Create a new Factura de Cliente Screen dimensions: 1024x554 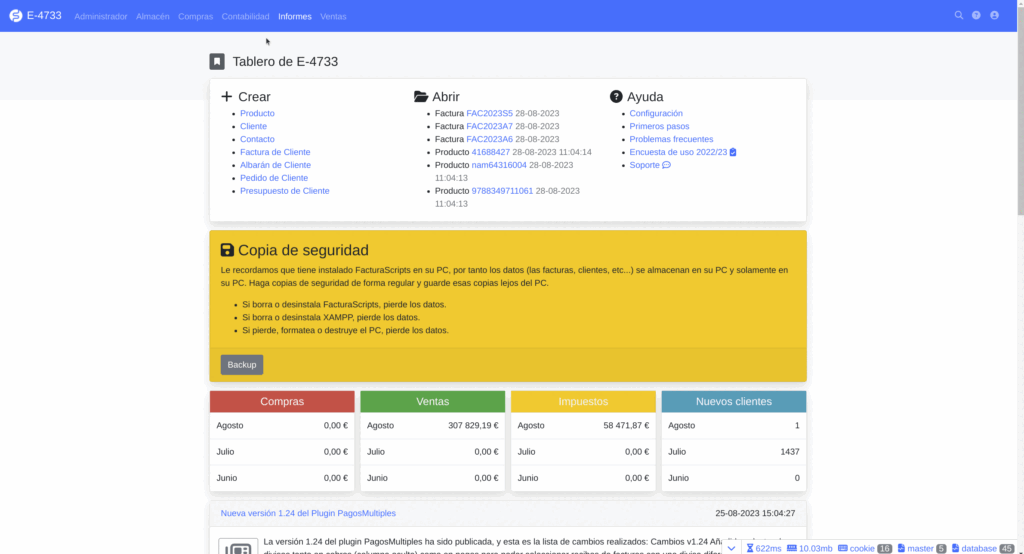click(x=275, y=152)
